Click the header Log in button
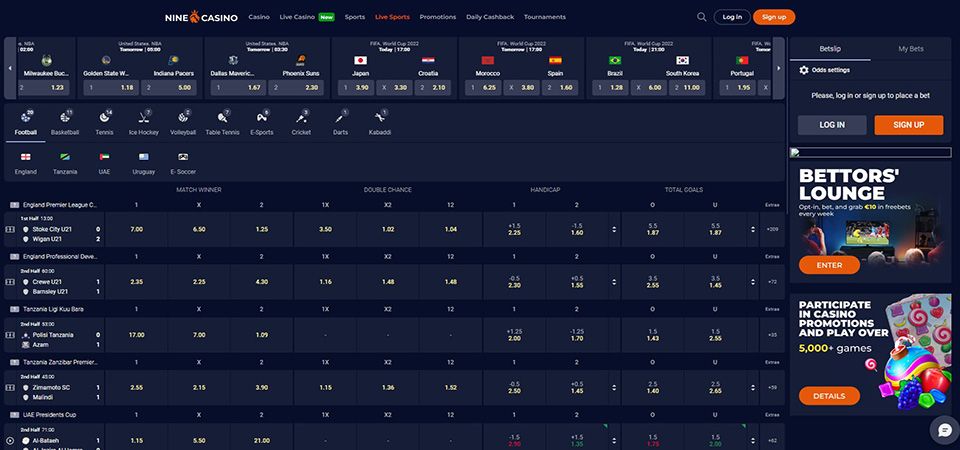The width and height of the screenshot is (960, 450). click(732, 17)
